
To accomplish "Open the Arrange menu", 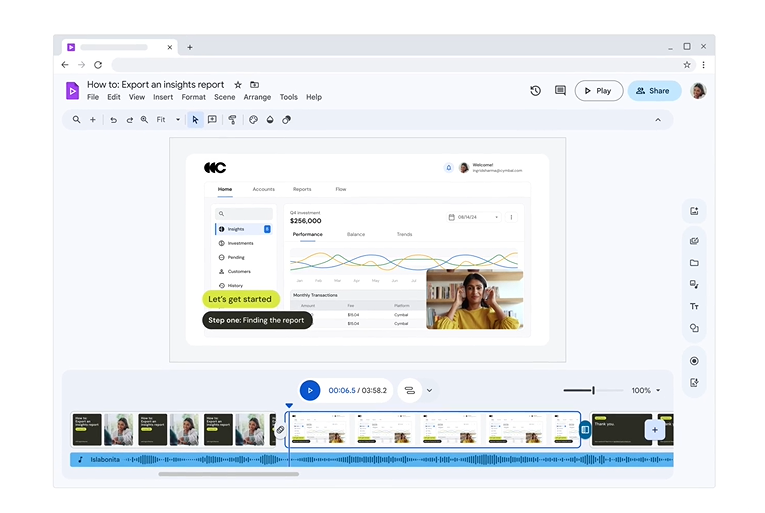I will click(257, 97).
